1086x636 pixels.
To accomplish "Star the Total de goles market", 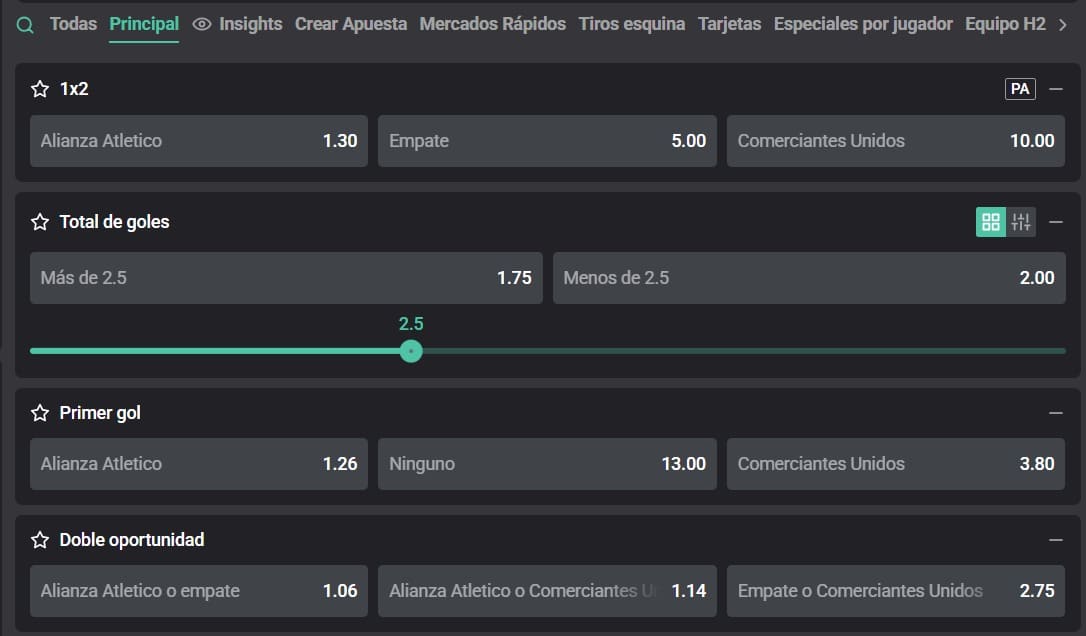I will 40,222.
